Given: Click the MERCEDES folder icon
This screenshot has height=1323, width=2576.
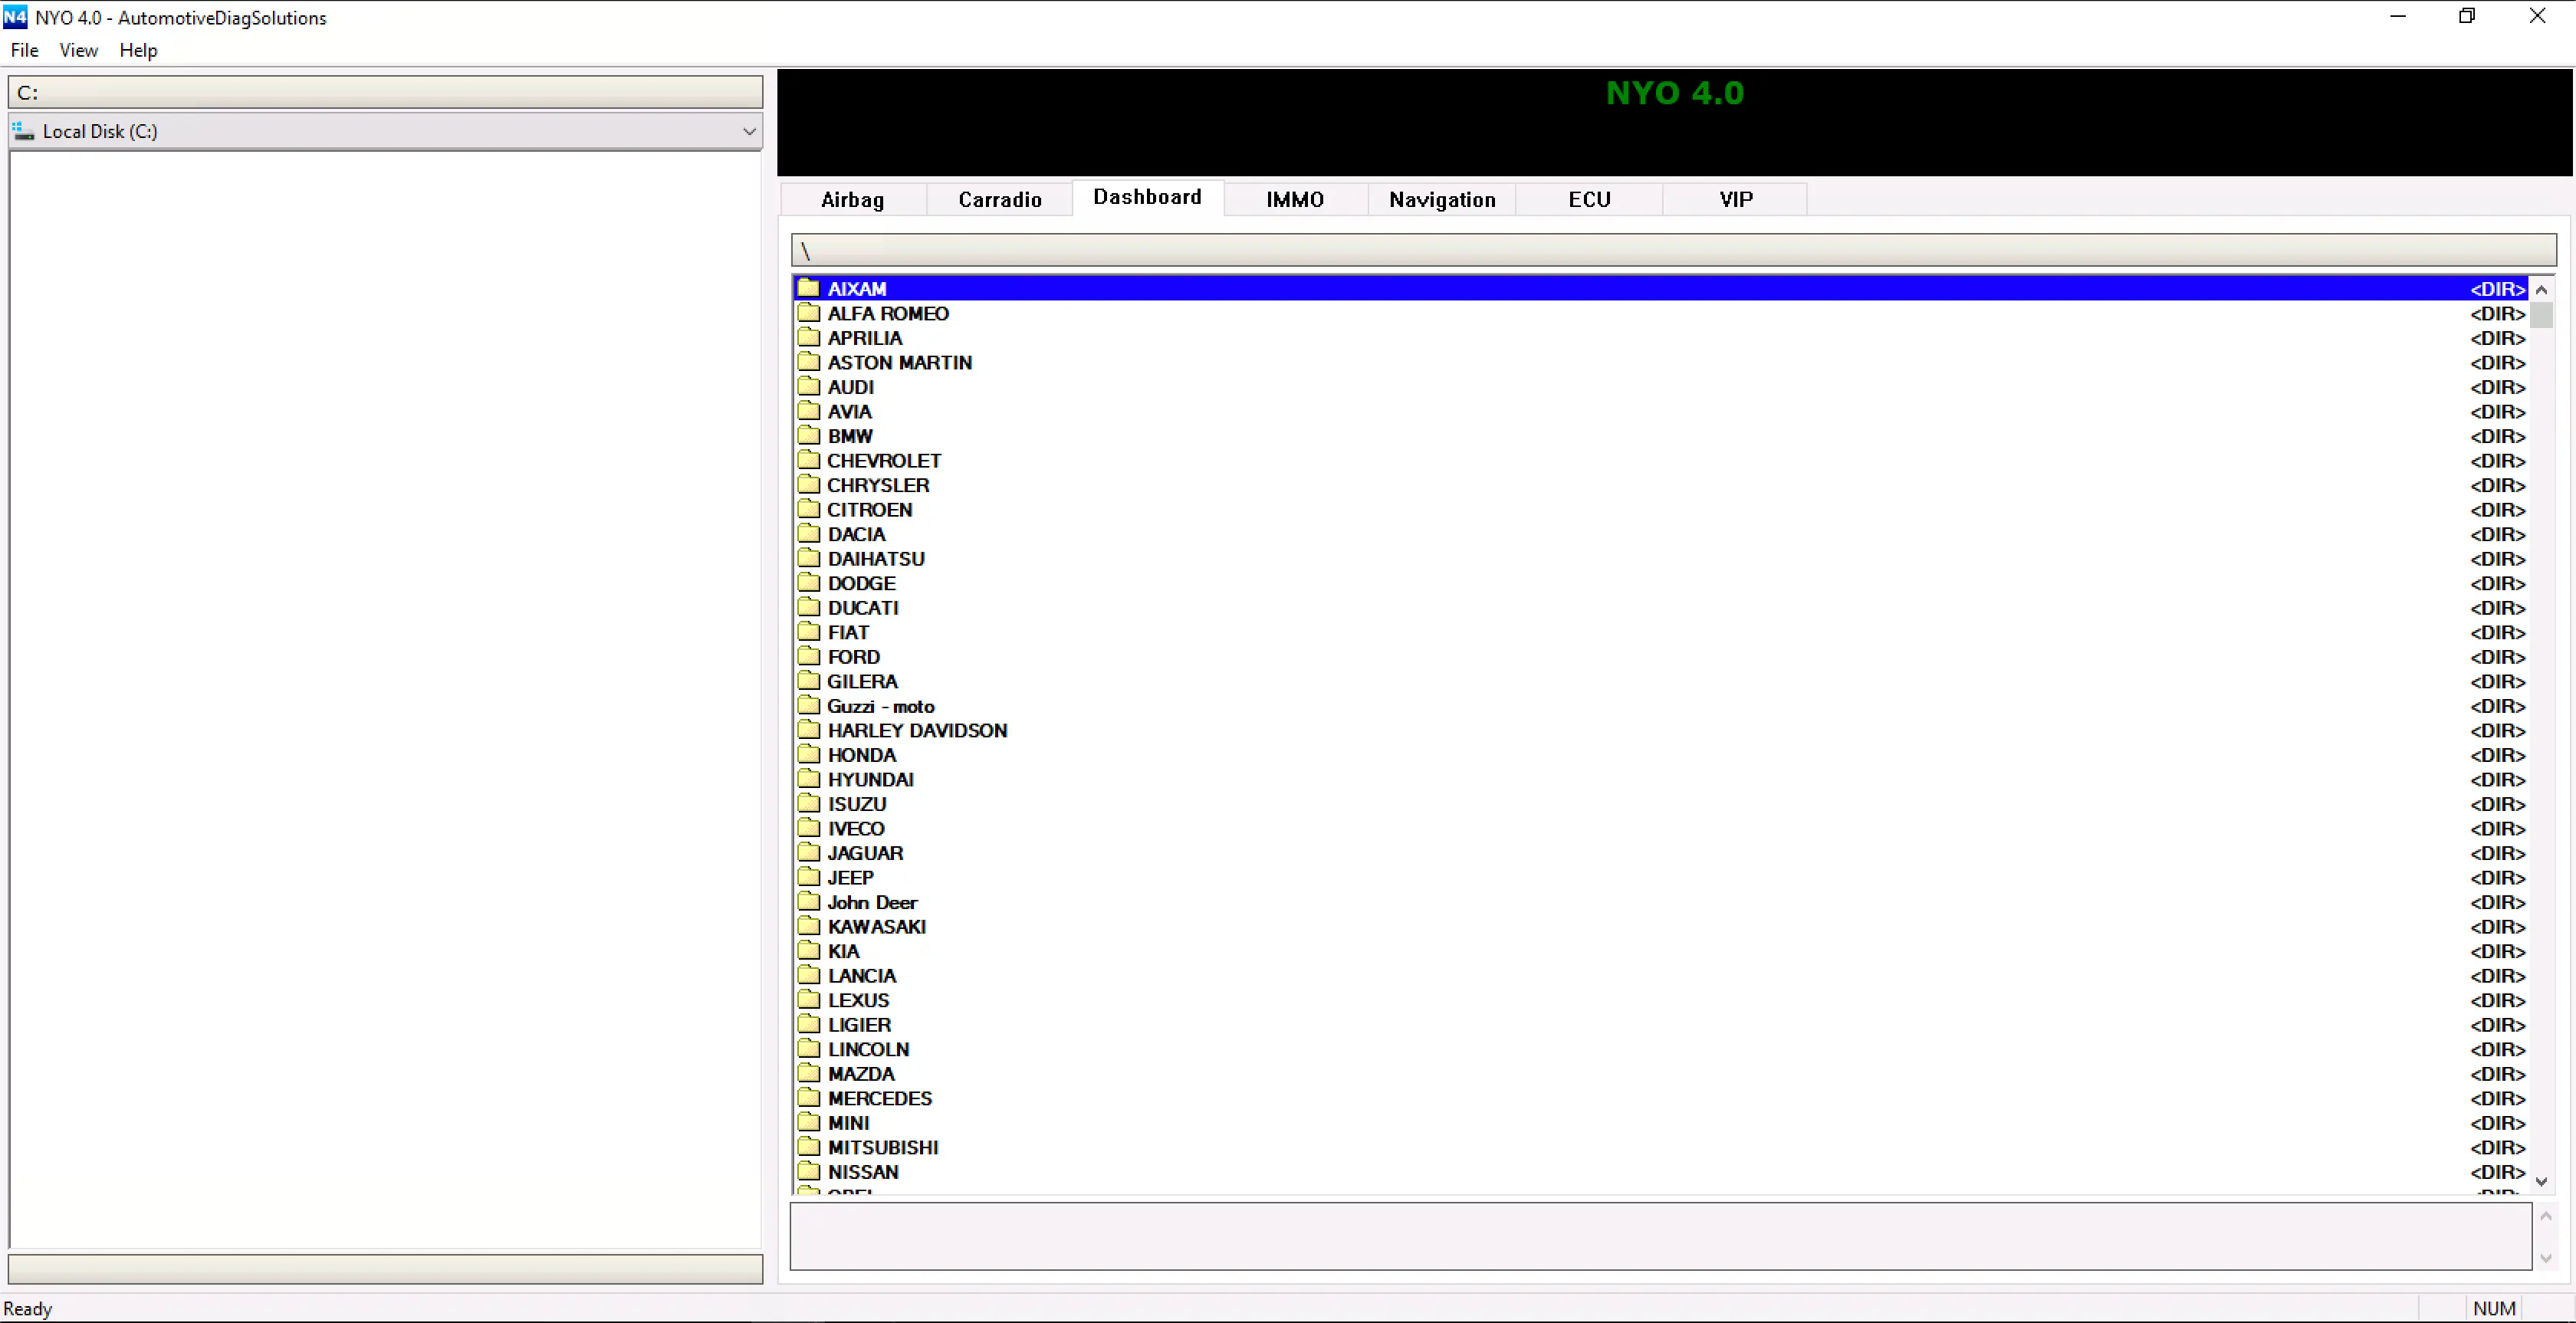Looking at the screenshot, I should [x=808, y=1097].
